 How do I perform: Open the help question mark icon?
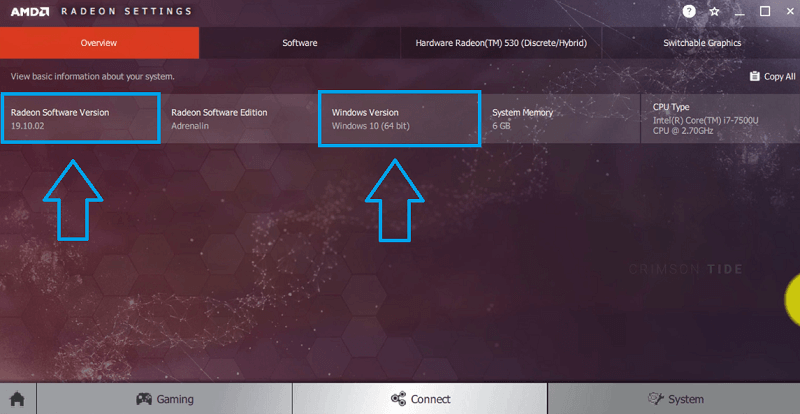[689, 11]
